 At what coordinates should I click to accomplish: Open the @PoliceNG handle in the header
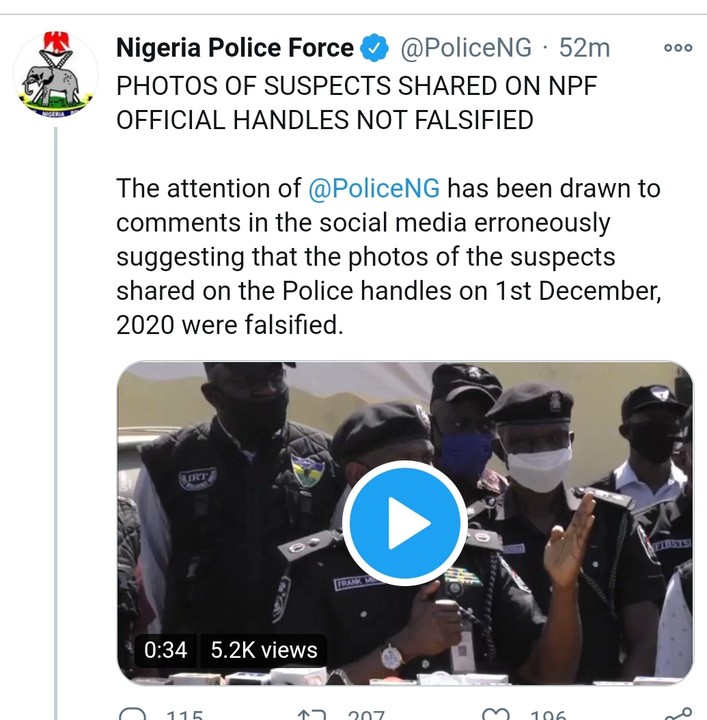coord(466,48)
